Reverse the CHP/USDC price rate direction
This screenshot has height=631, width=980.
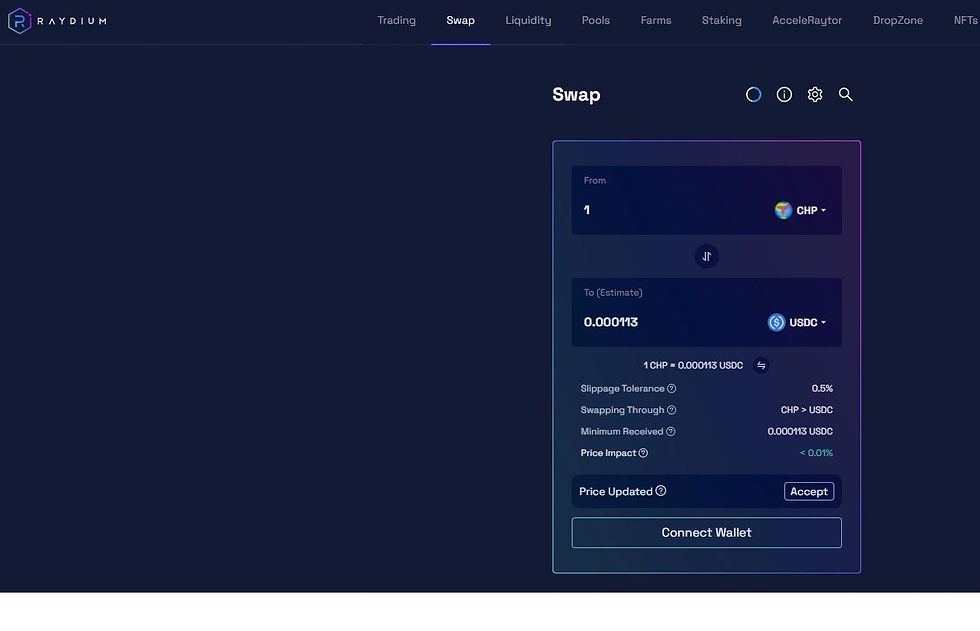(x=761, y=365)
